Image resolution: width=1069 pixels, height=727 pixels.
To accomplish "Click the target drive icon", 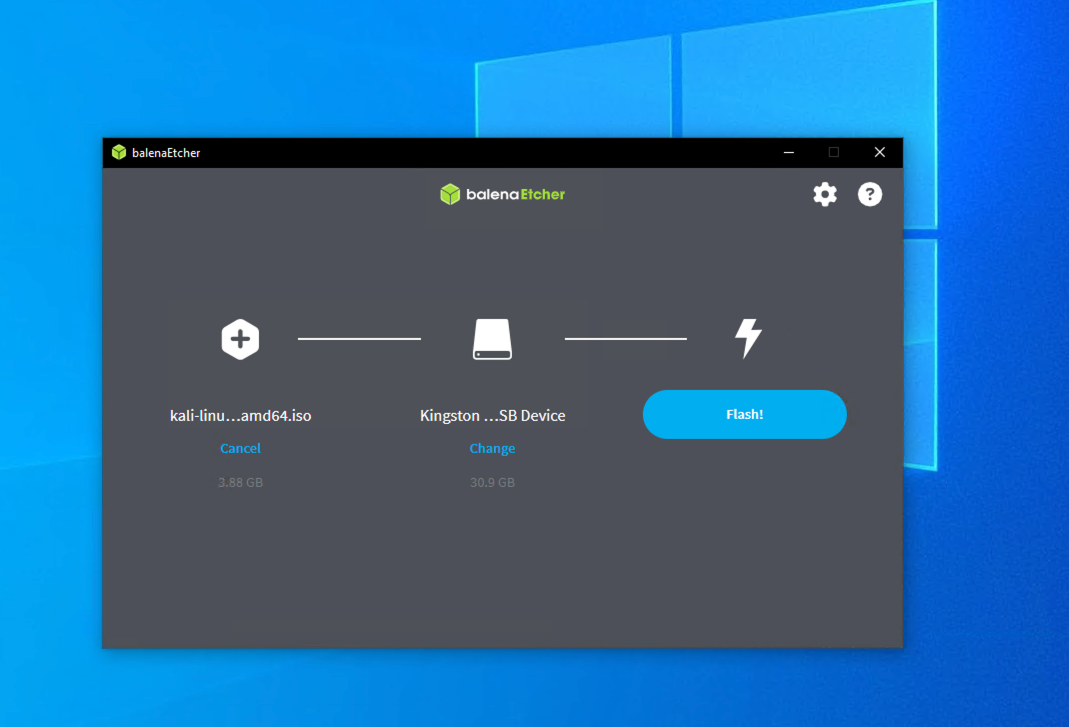I will (x=492, y=339).
